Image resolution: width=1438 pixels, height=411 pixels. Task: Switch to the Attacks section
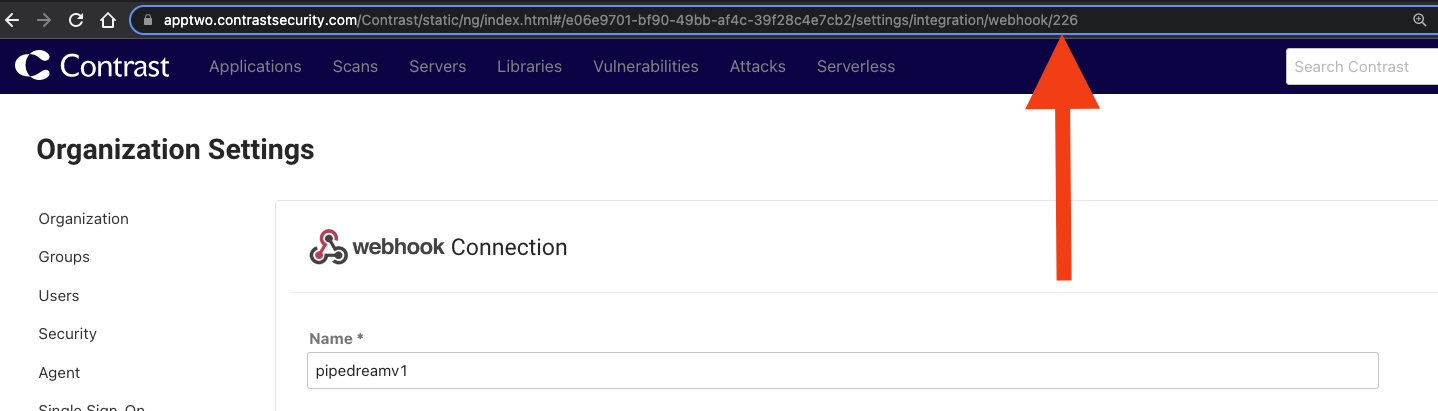(x=757, y=66)
